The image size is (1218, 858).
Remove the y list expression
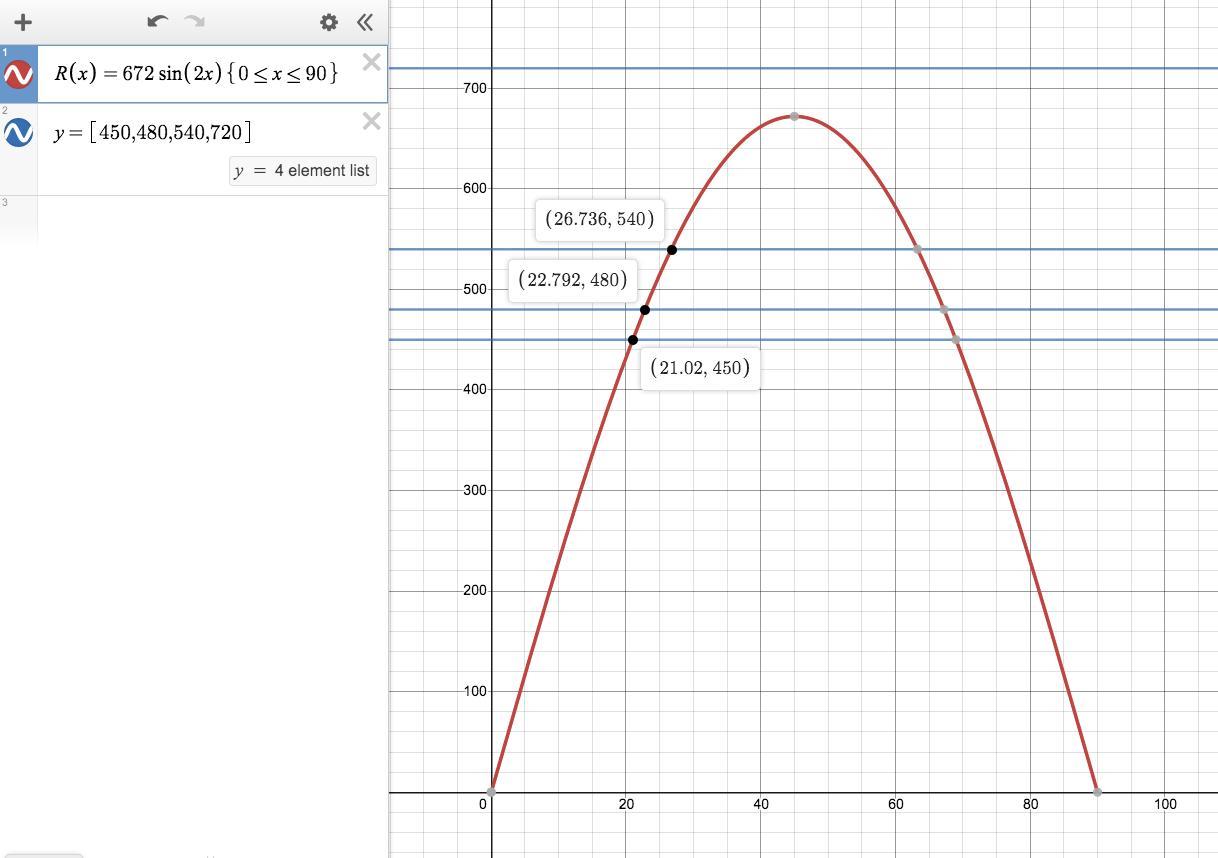[371, 121]
